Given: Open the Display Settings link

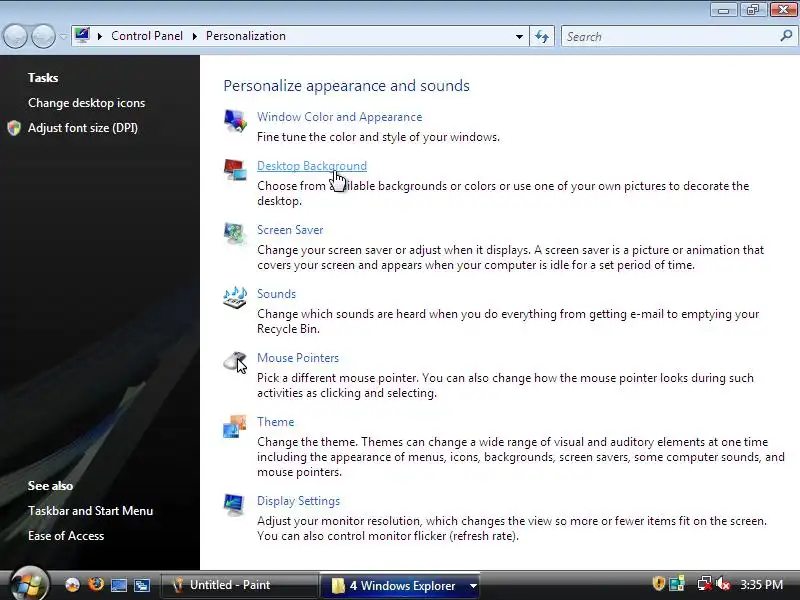Looking at the screenshot, I should [x=298, y=501].
